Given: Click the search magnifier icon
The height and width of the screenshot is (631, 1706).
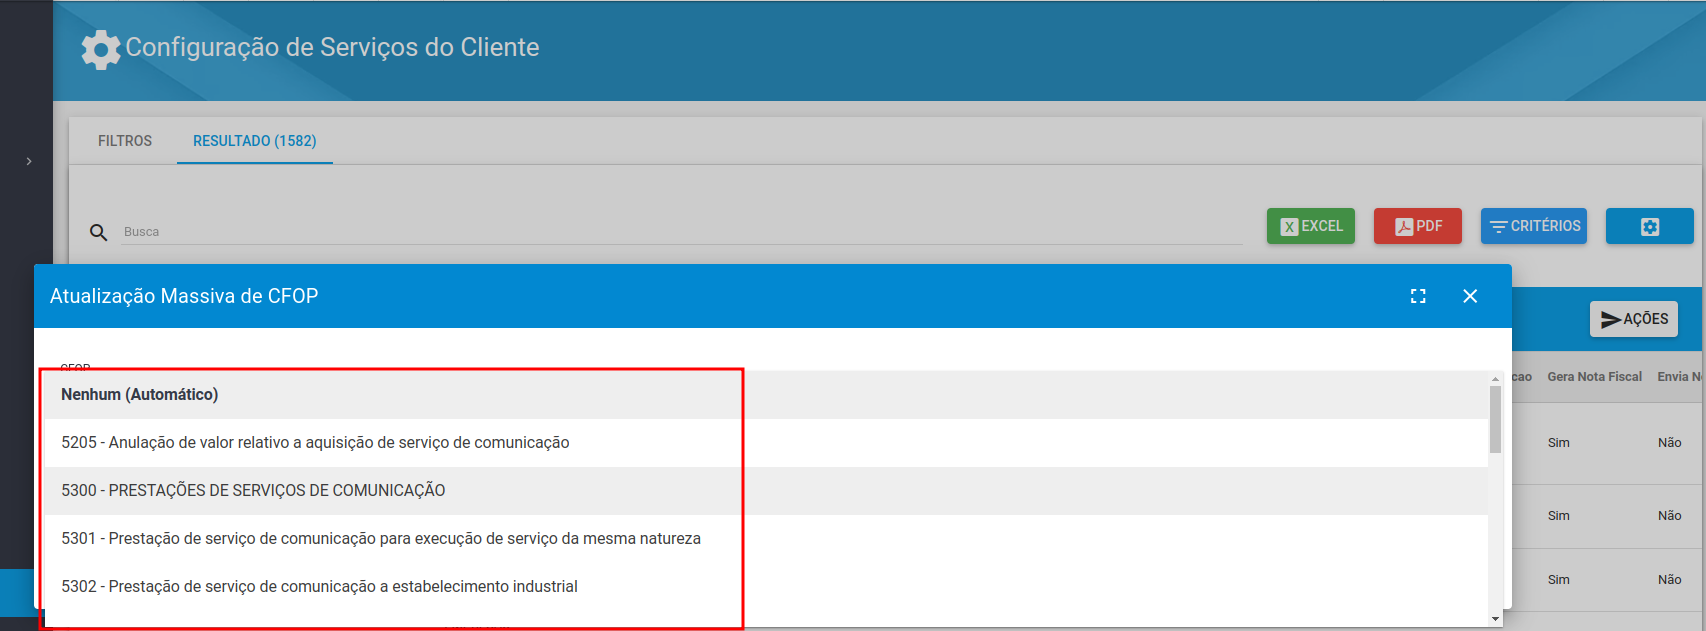Looking at the screenshot, I should click(98, 232).
